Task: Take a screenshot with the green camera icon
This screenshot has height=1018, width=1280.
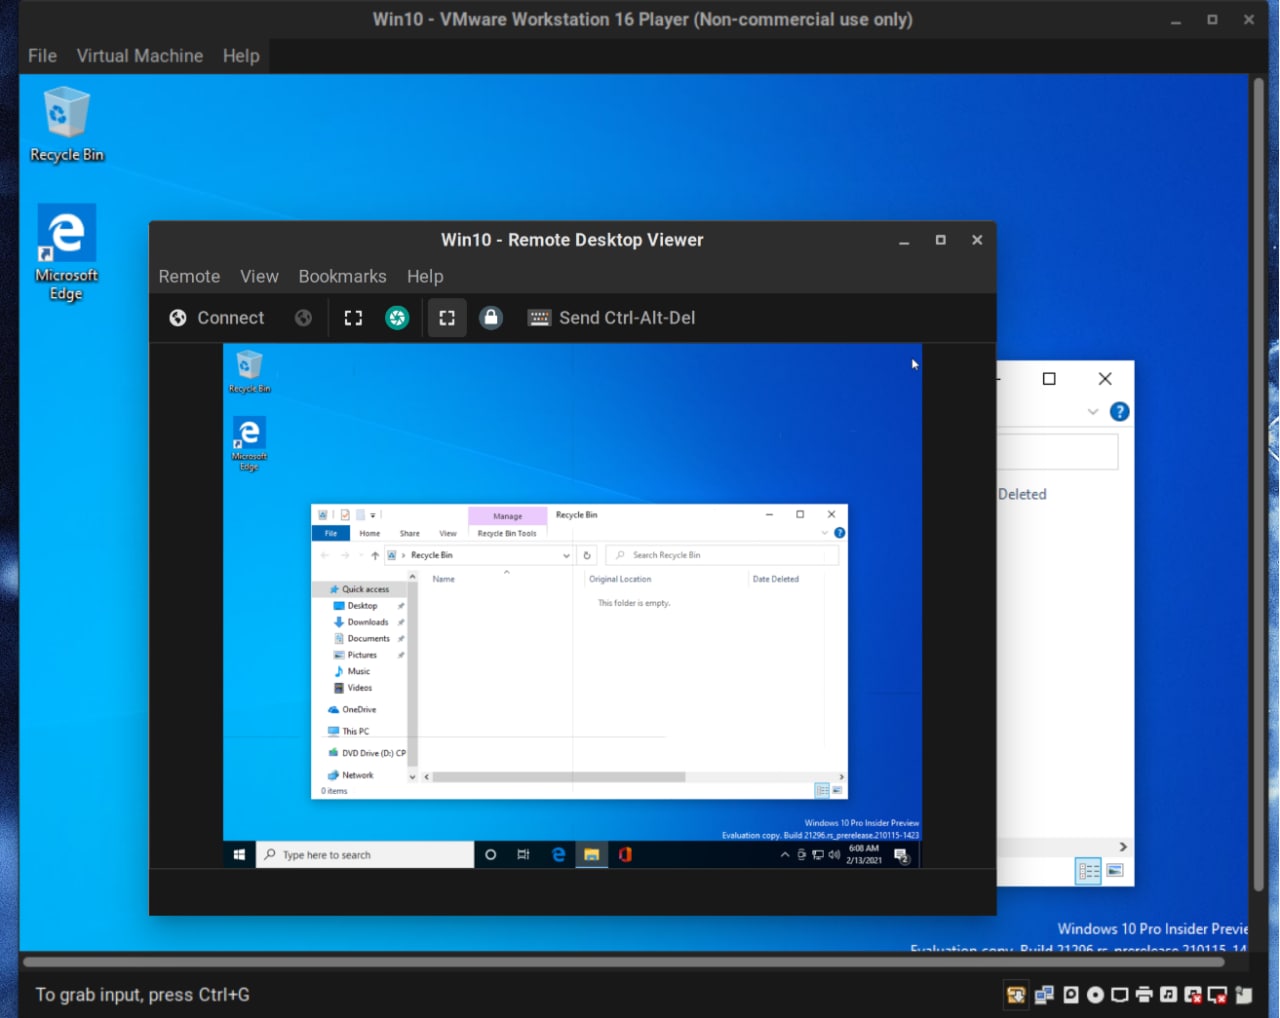Action: [397, 318]
